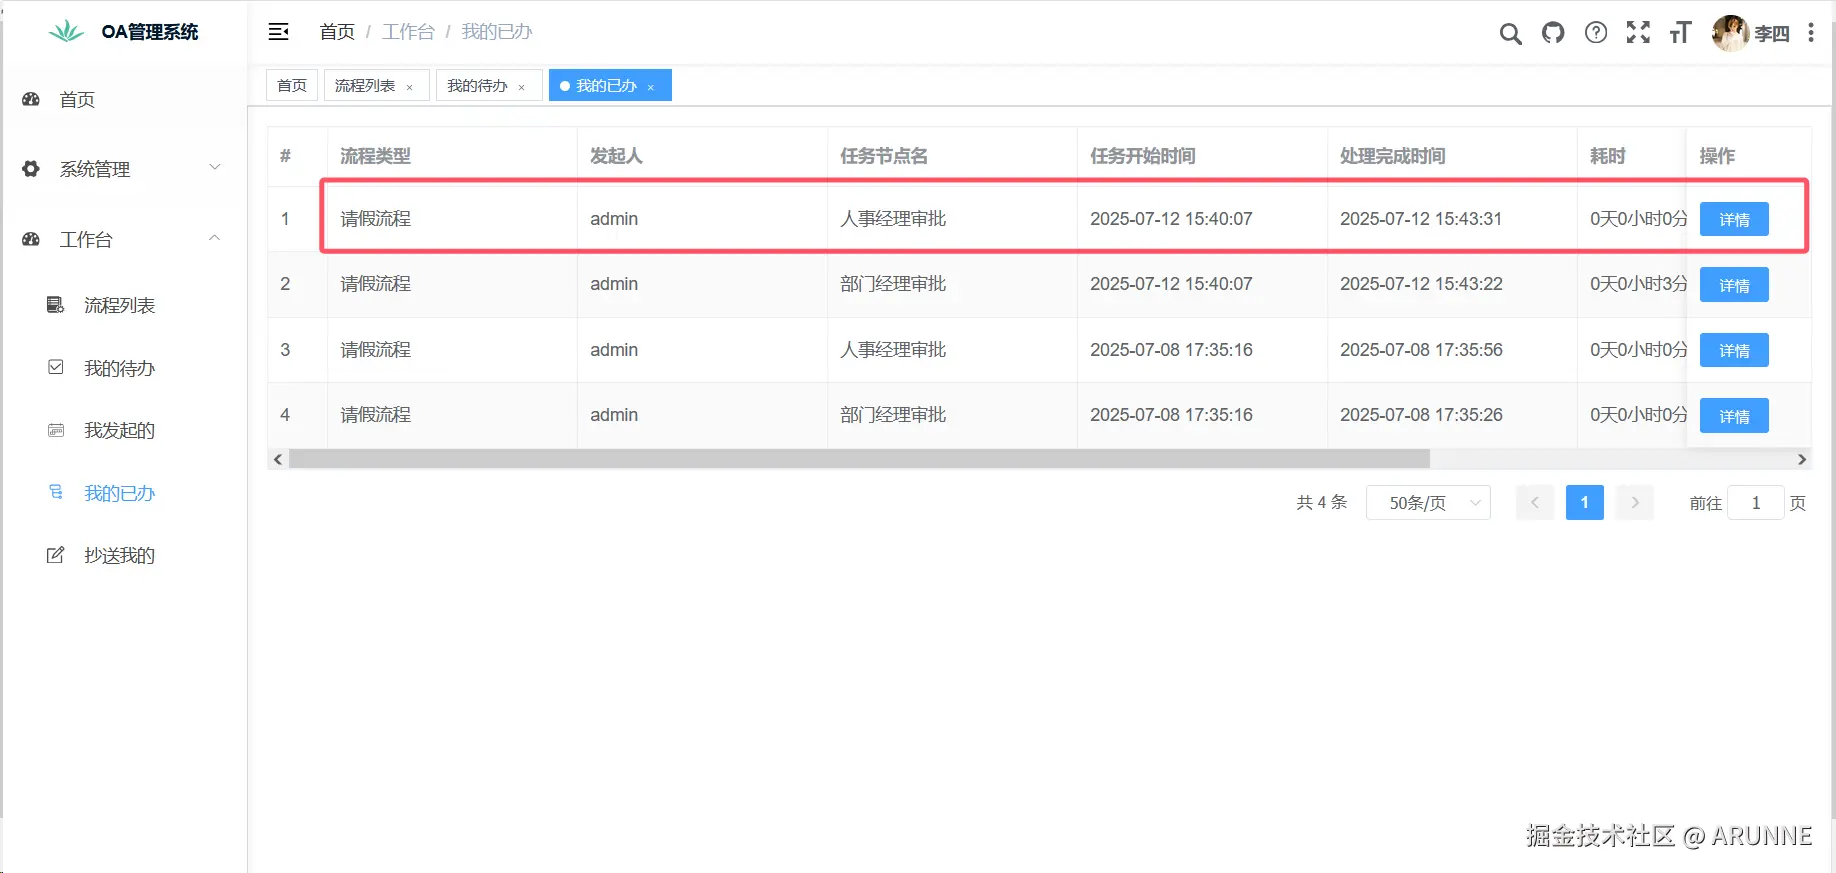Click the 前往 page number input
The height and width of the screenshot is (873, 1836).
point(1756,503)
